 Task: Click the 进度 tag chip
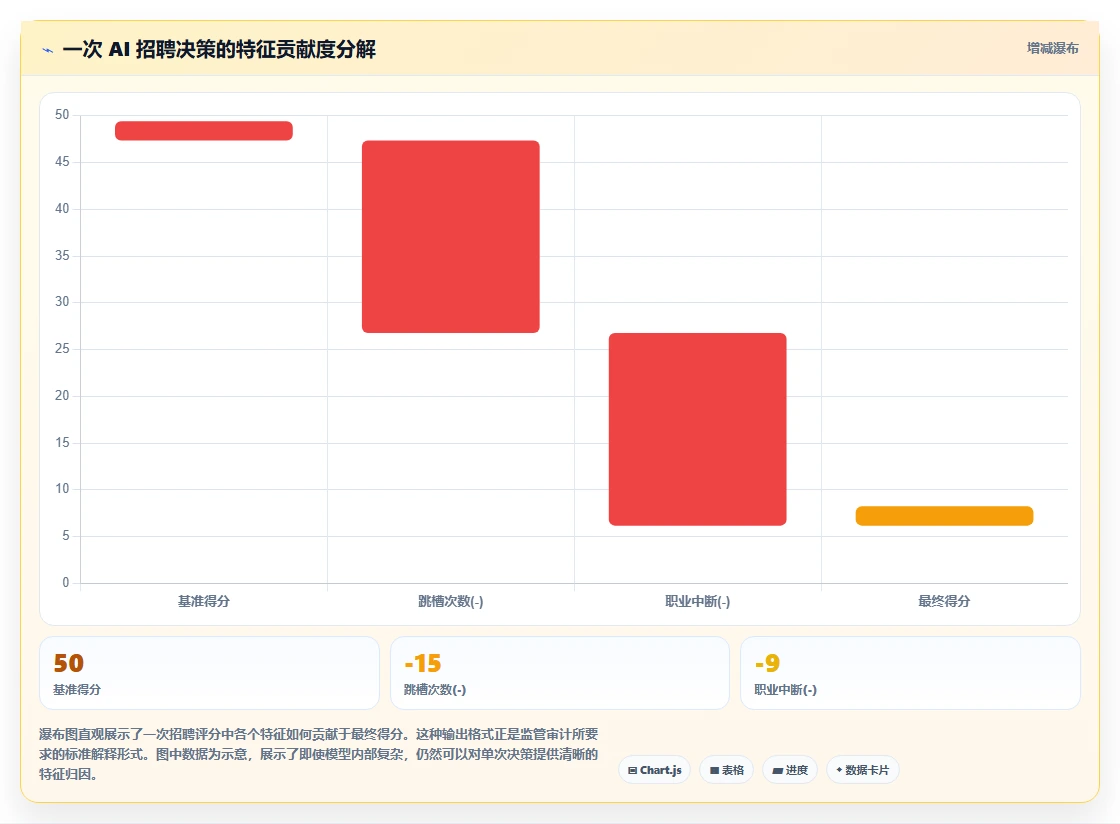[x=790, y=770]
